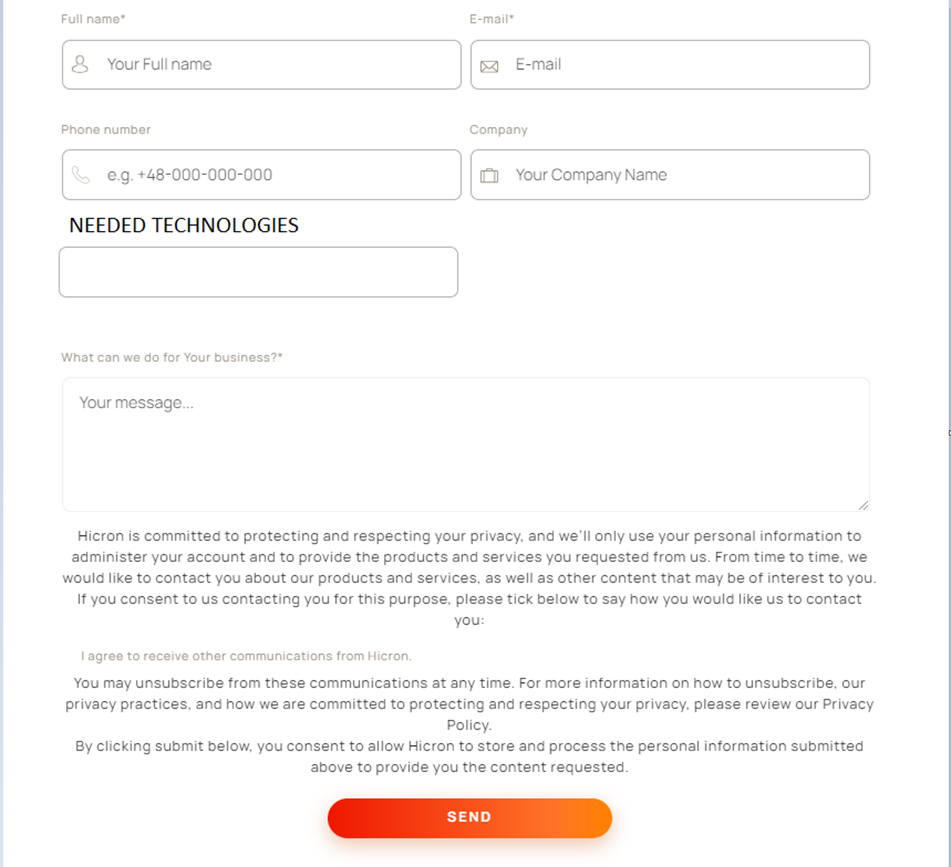Click the 'Your Company Name' input field
The image size is (951, 867).
pyautogui.click(x=670, y=174)
